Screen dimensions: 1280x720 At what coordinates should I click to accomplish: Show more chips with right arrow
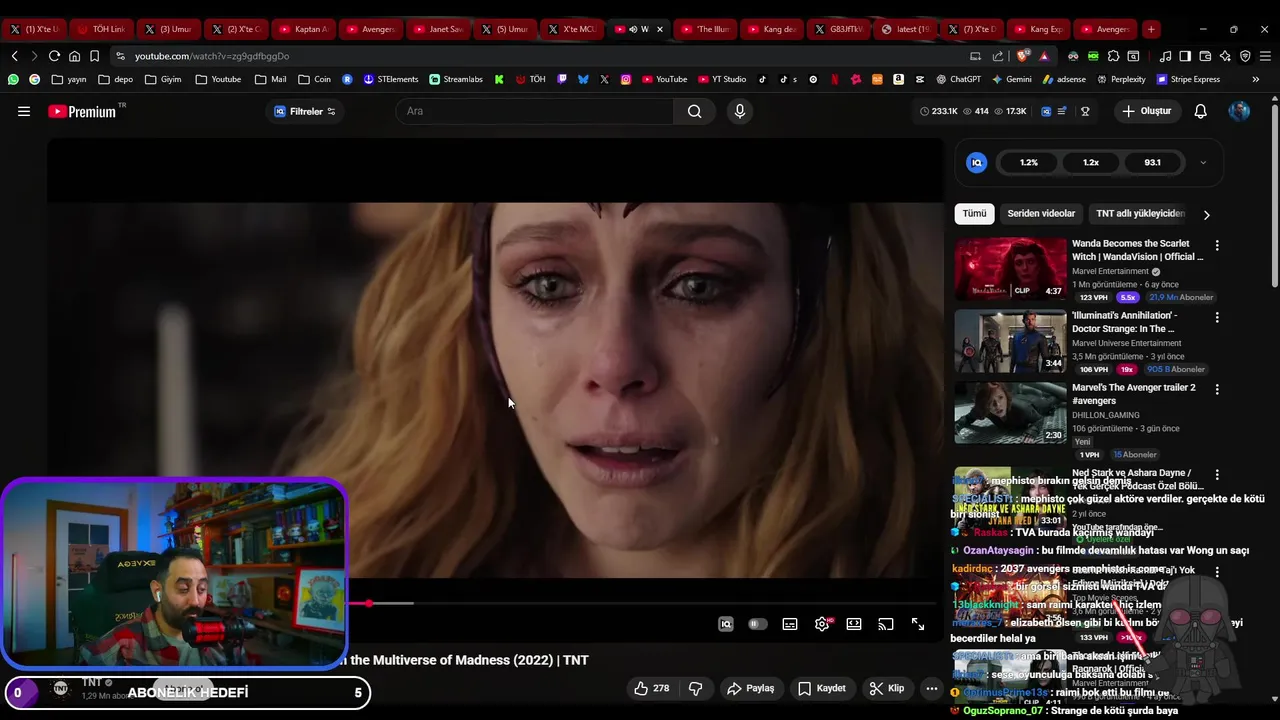pyautogui.click(x=1206, y=214)
